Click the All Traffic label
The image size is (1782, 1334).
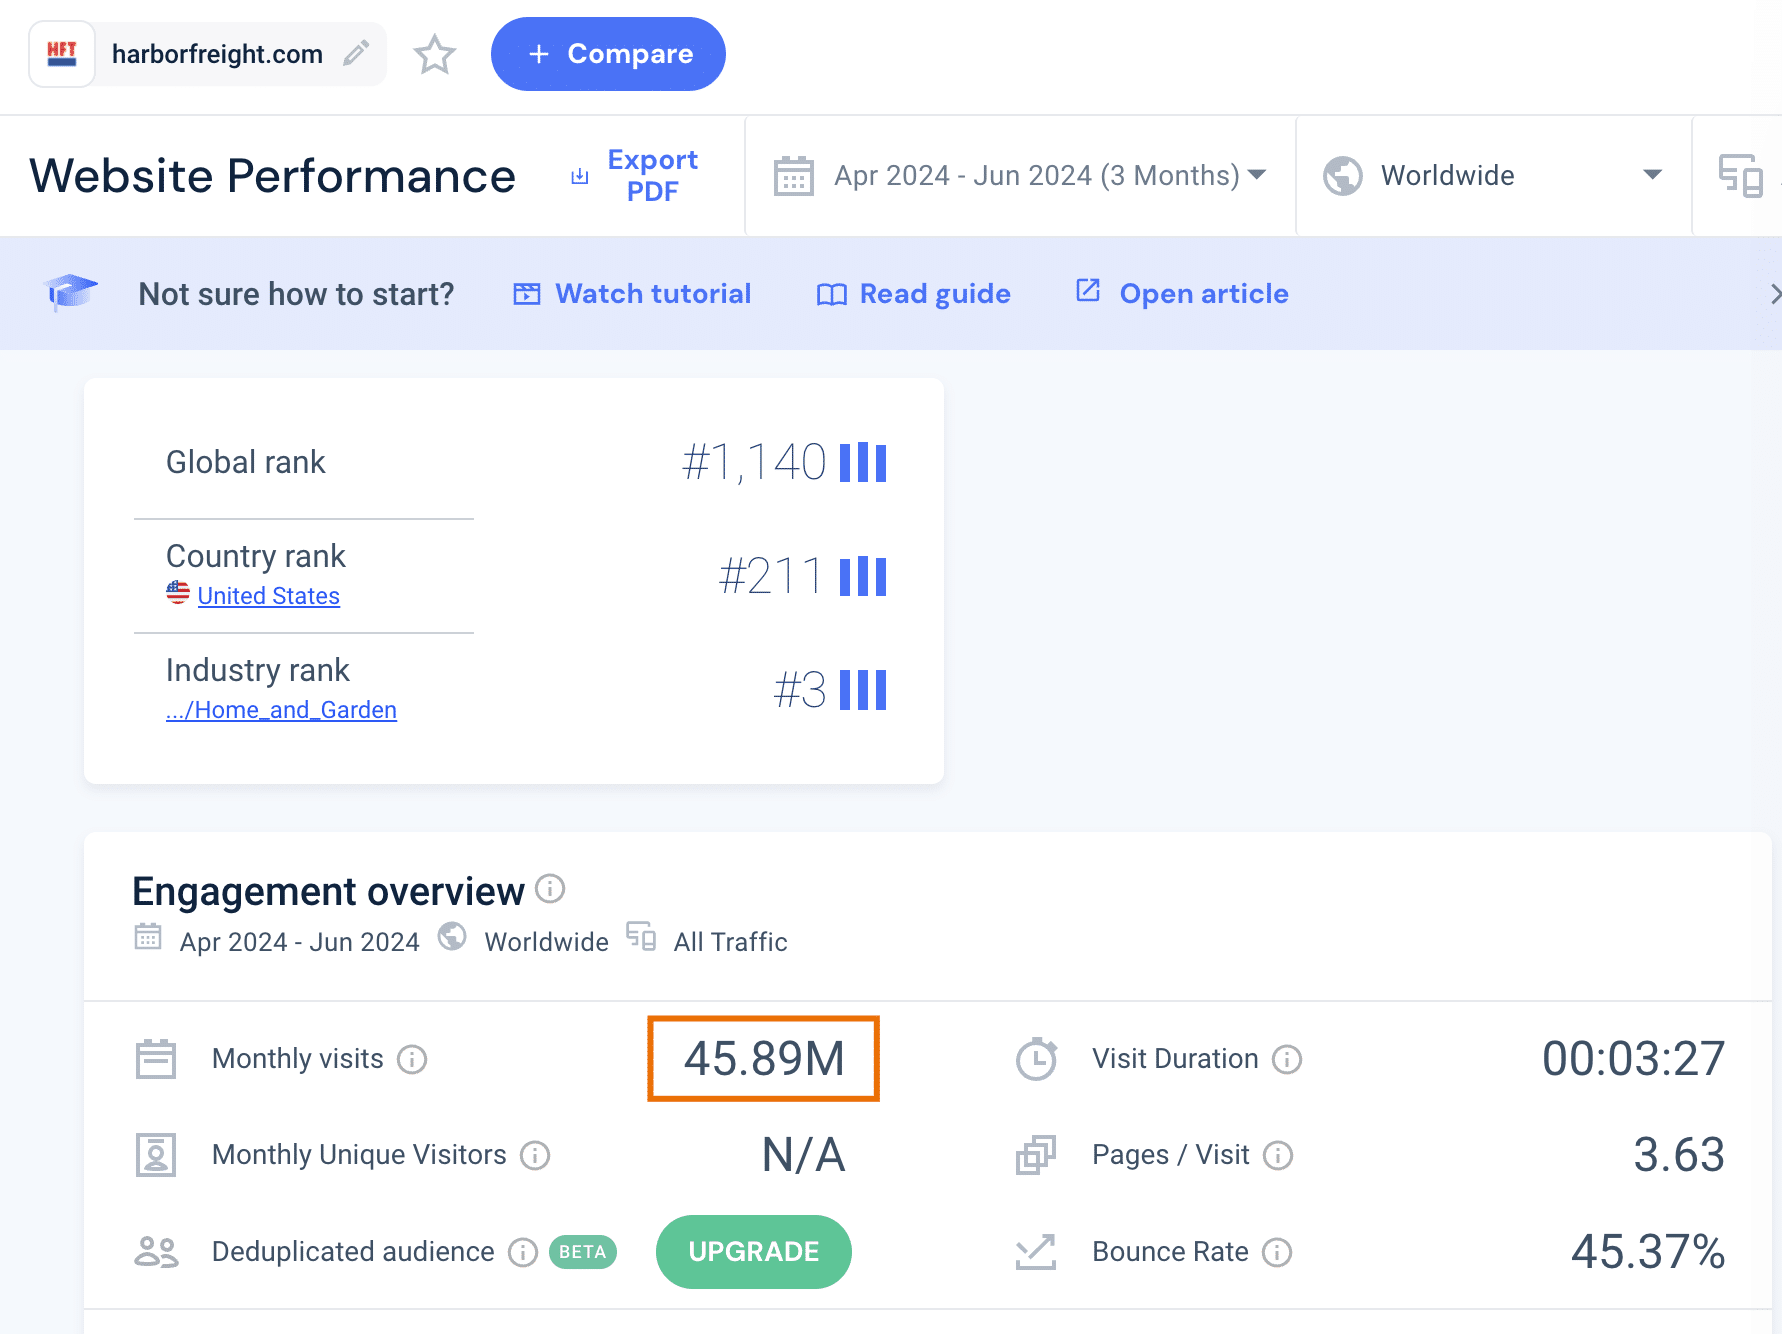pyautogui.click(x=731, y=942)
